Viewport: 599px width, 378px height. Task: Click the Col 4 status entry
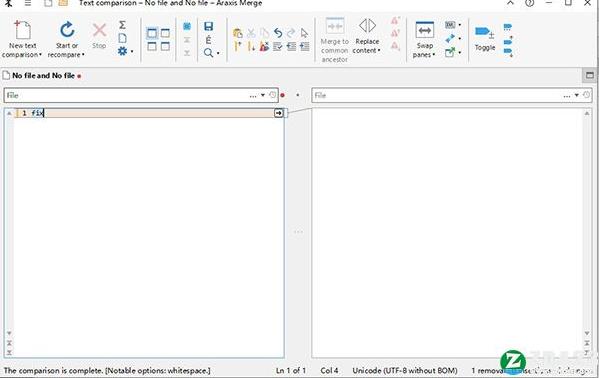coord(329,370)
